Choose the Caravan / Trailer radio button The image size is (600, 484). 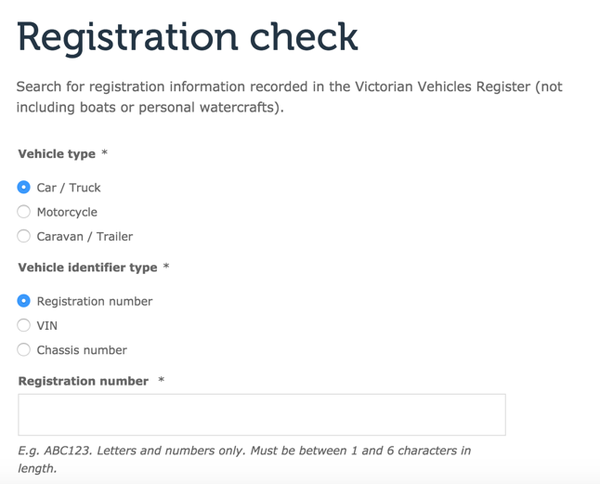25,237
